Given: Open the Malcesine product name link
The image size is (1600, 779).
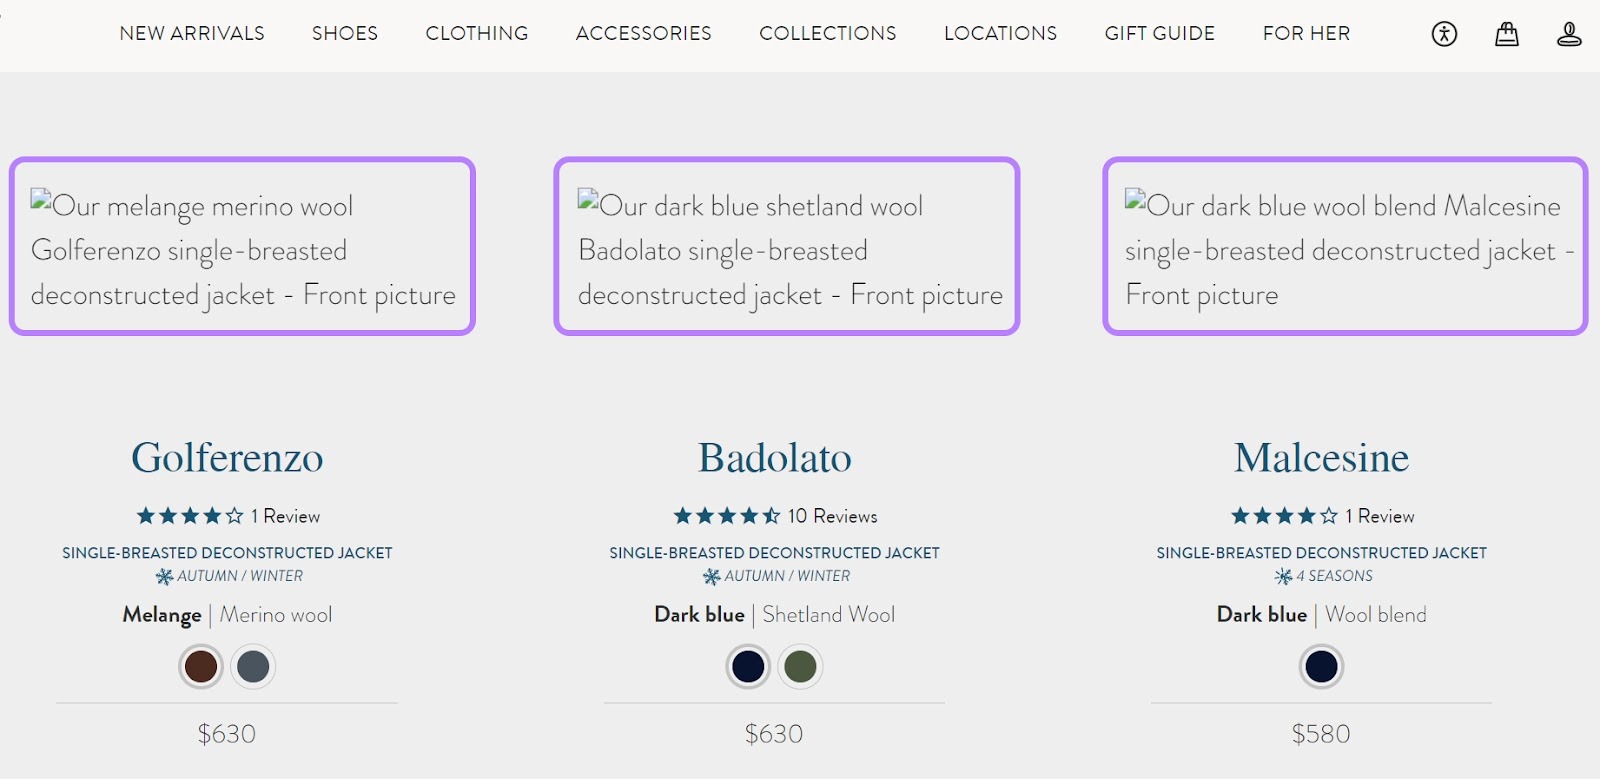Looking at the screenshot, I should click(1321, 458).
